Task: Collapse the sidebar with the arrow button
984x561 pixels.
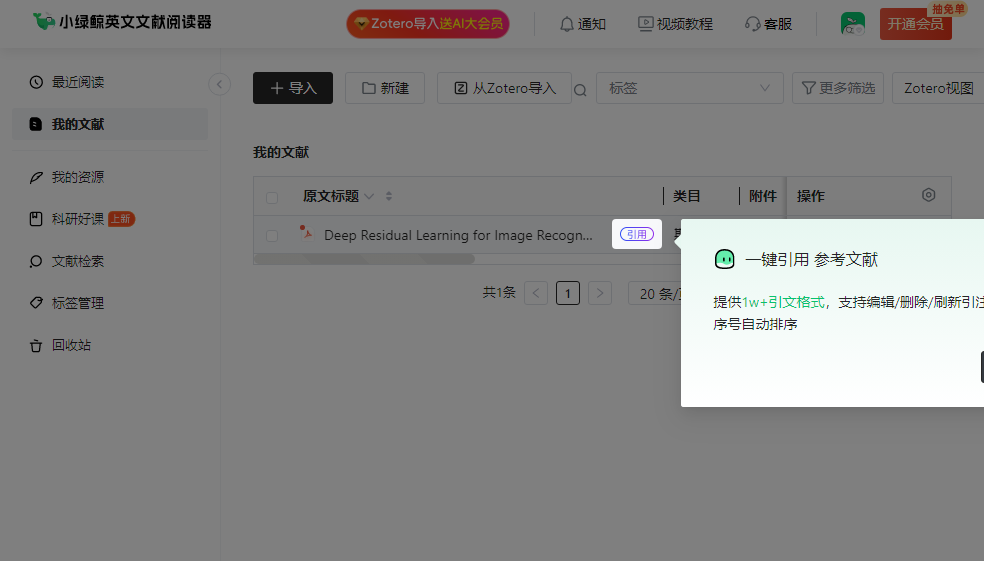Action: click(x=220, y=84)
